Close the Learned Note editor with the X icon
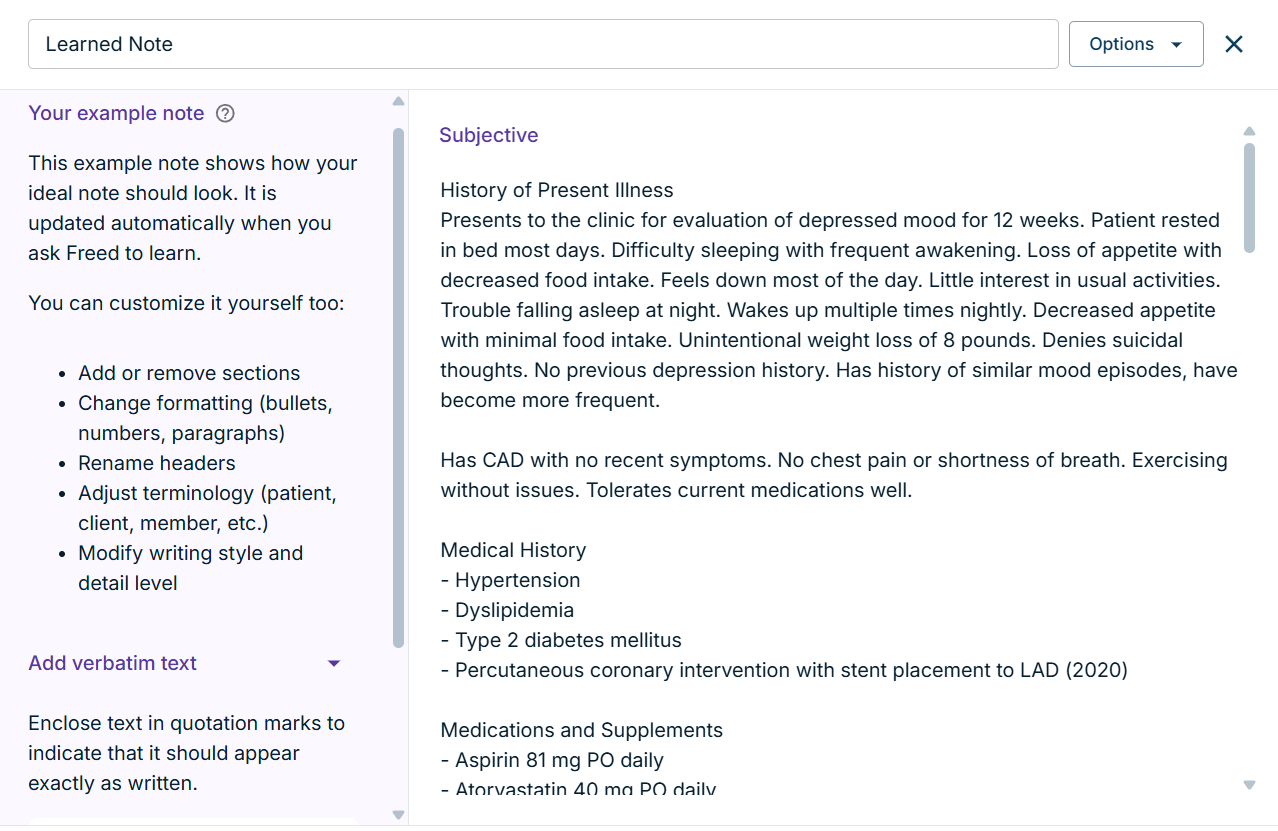The image size is (1278, 831). (1233, 43)
